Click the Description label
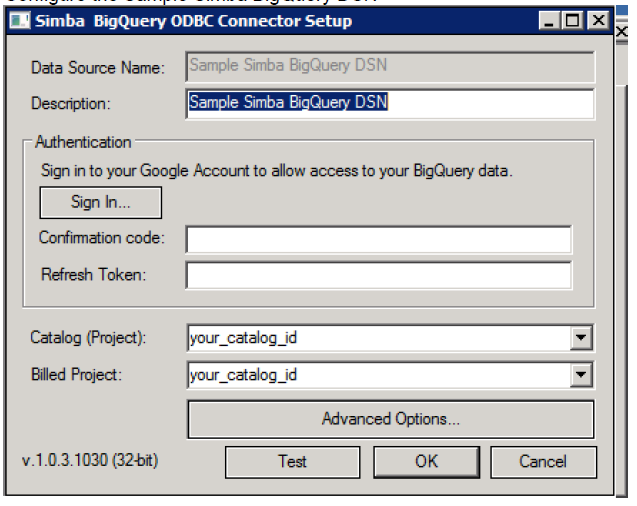The height and width of the screenshot is (506, 637). click(x=71, y=104)
